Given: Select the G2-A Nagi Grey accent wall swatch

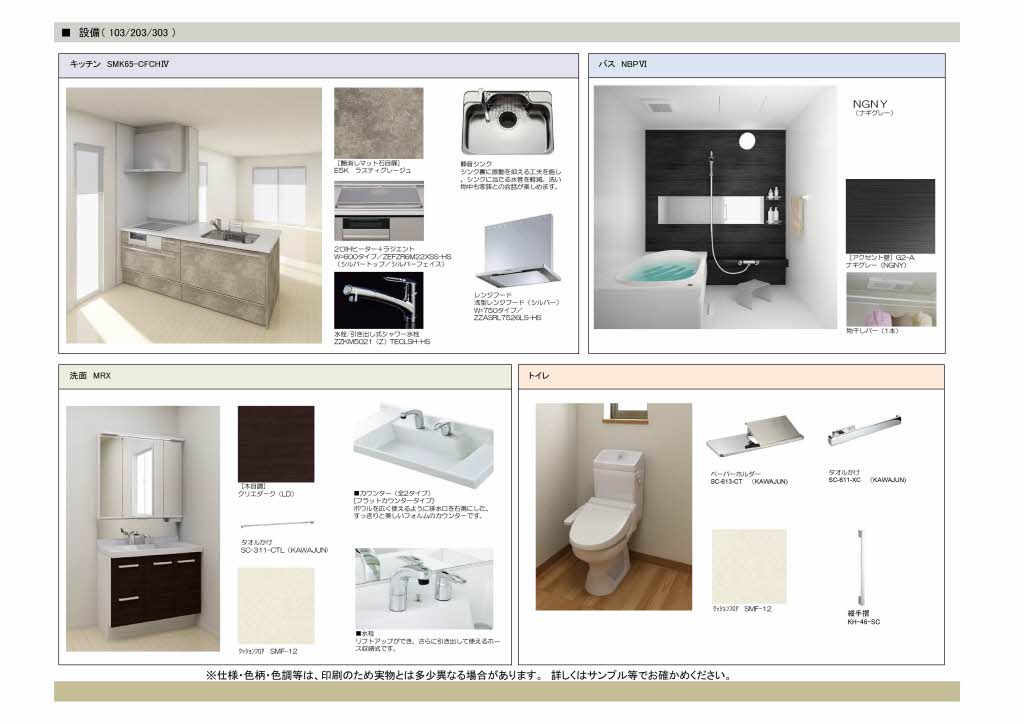Looking at the screenshot, I should coord(890,216).
